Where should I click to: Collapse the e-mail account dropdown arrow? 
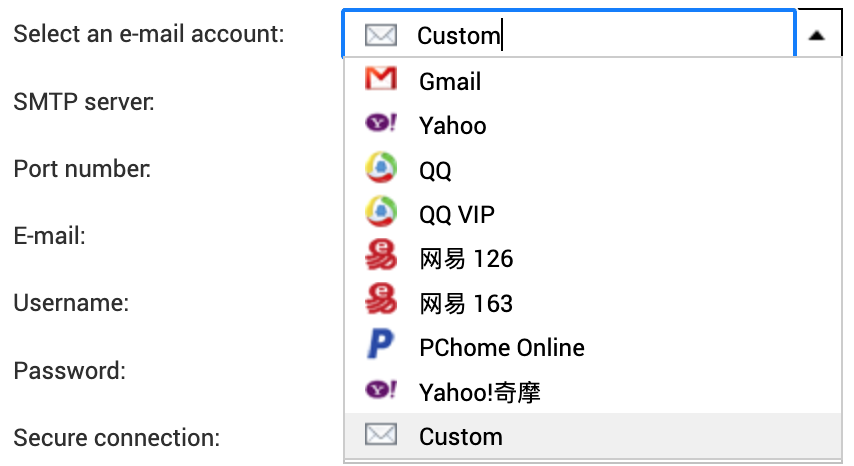(817, 35)
